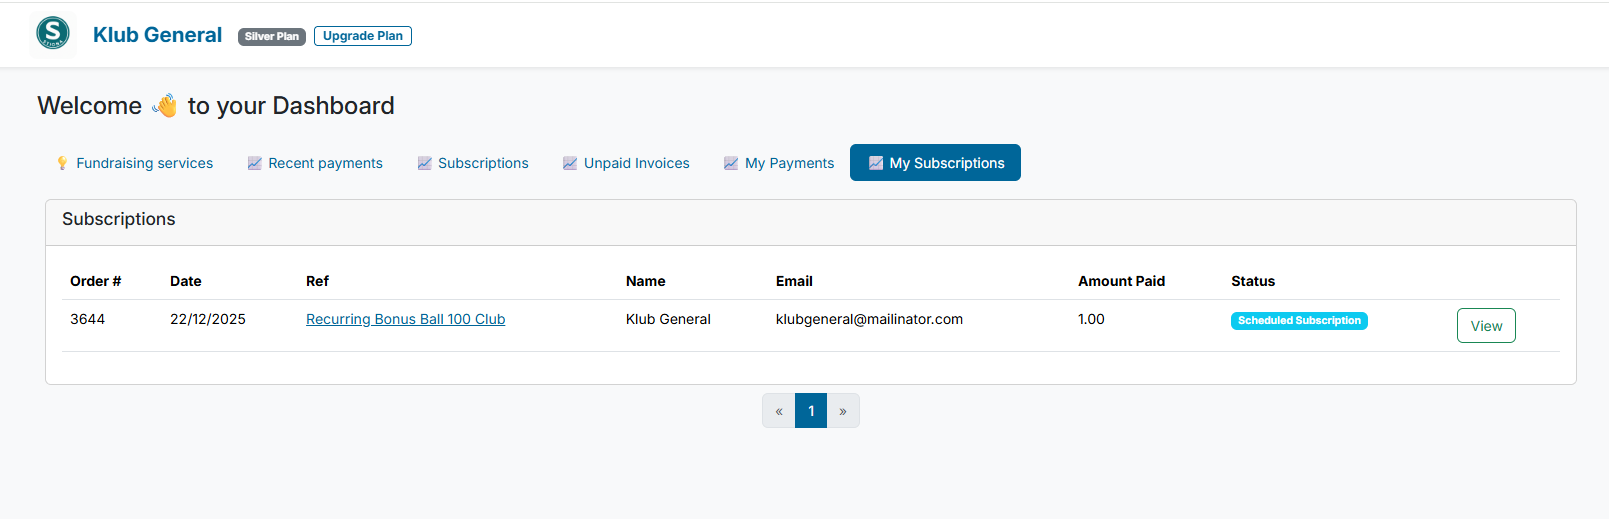Viewport: 1609px width, 519px height.
Task: Go to next page with » arrow
Action: [843, 411]
